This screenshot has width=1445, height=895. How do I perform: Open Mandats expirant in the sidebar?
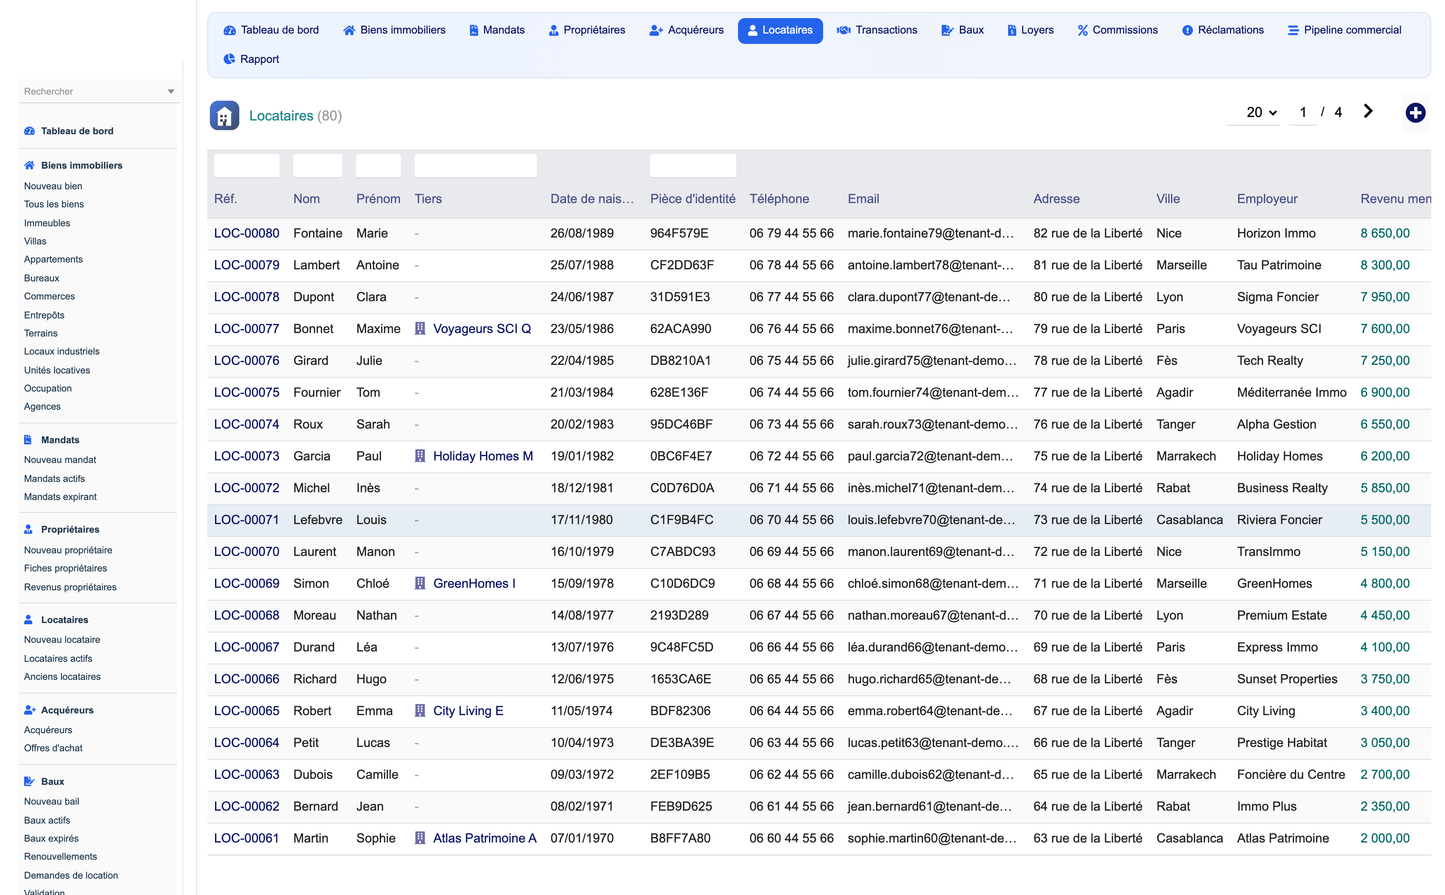60,497
